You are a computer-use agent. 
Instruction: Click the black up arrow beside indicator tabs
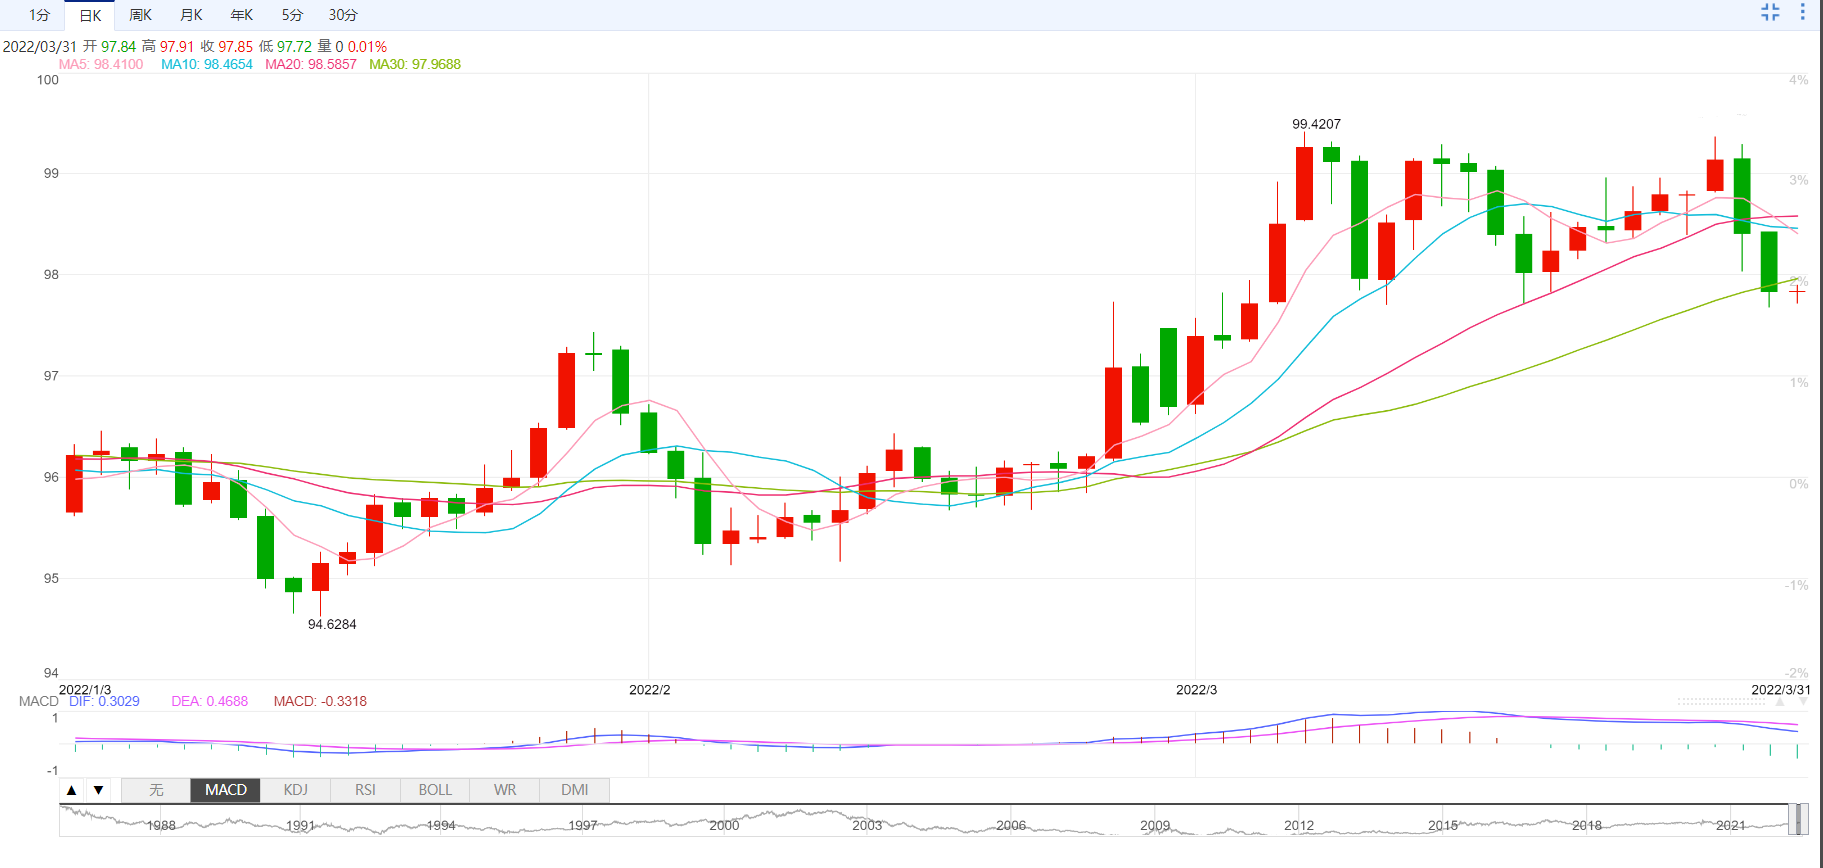[x=71, y=790]
